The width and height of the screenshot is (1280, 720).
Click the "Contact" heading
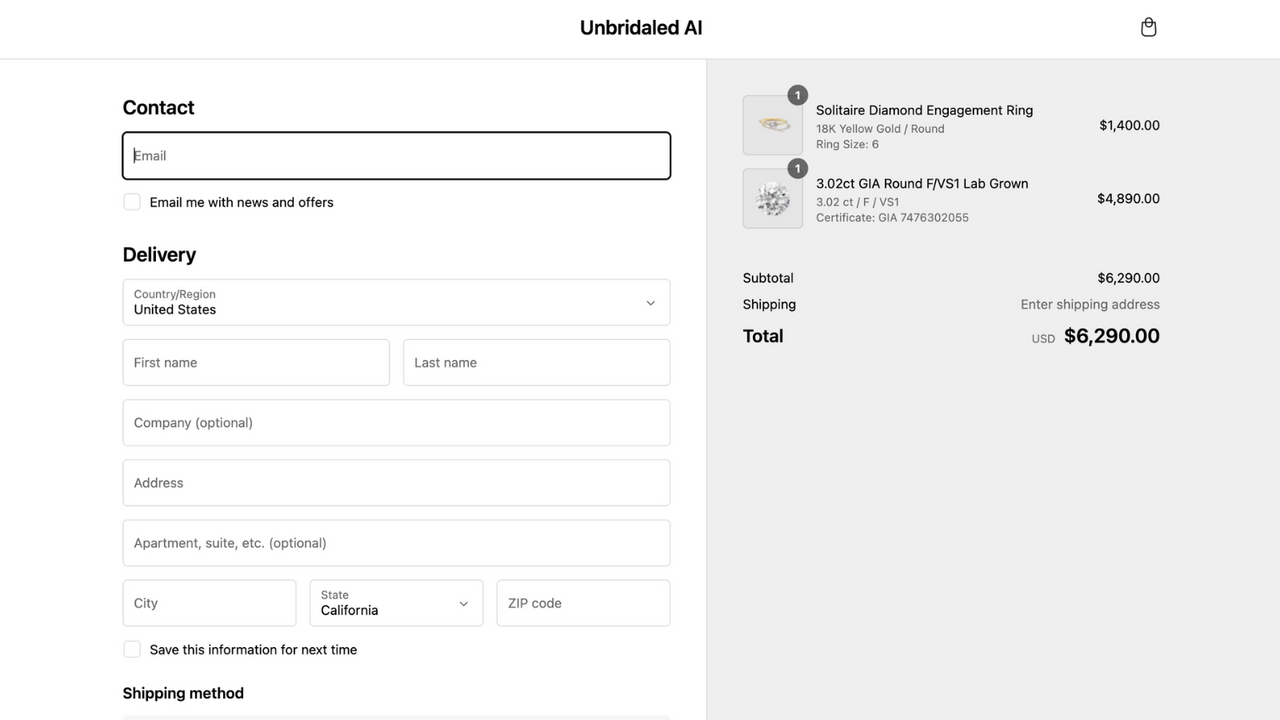point(158,107)
